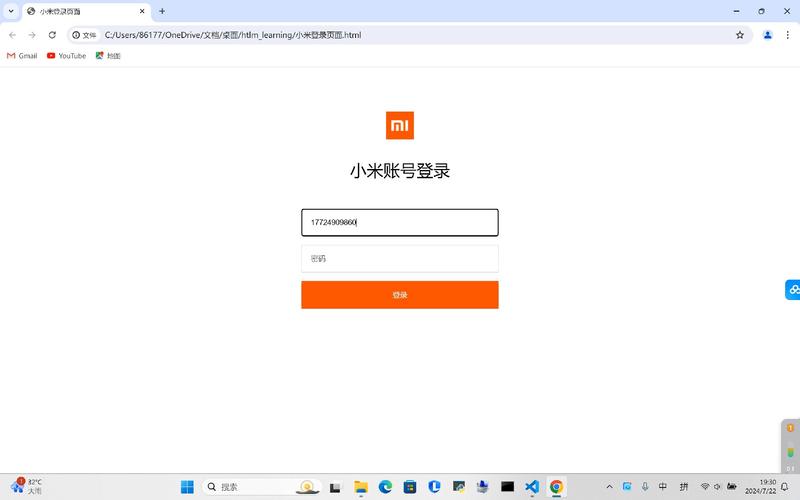Toggle the 拼 pinyin IME mode
The image size is (800, 500).
[684, 487]
